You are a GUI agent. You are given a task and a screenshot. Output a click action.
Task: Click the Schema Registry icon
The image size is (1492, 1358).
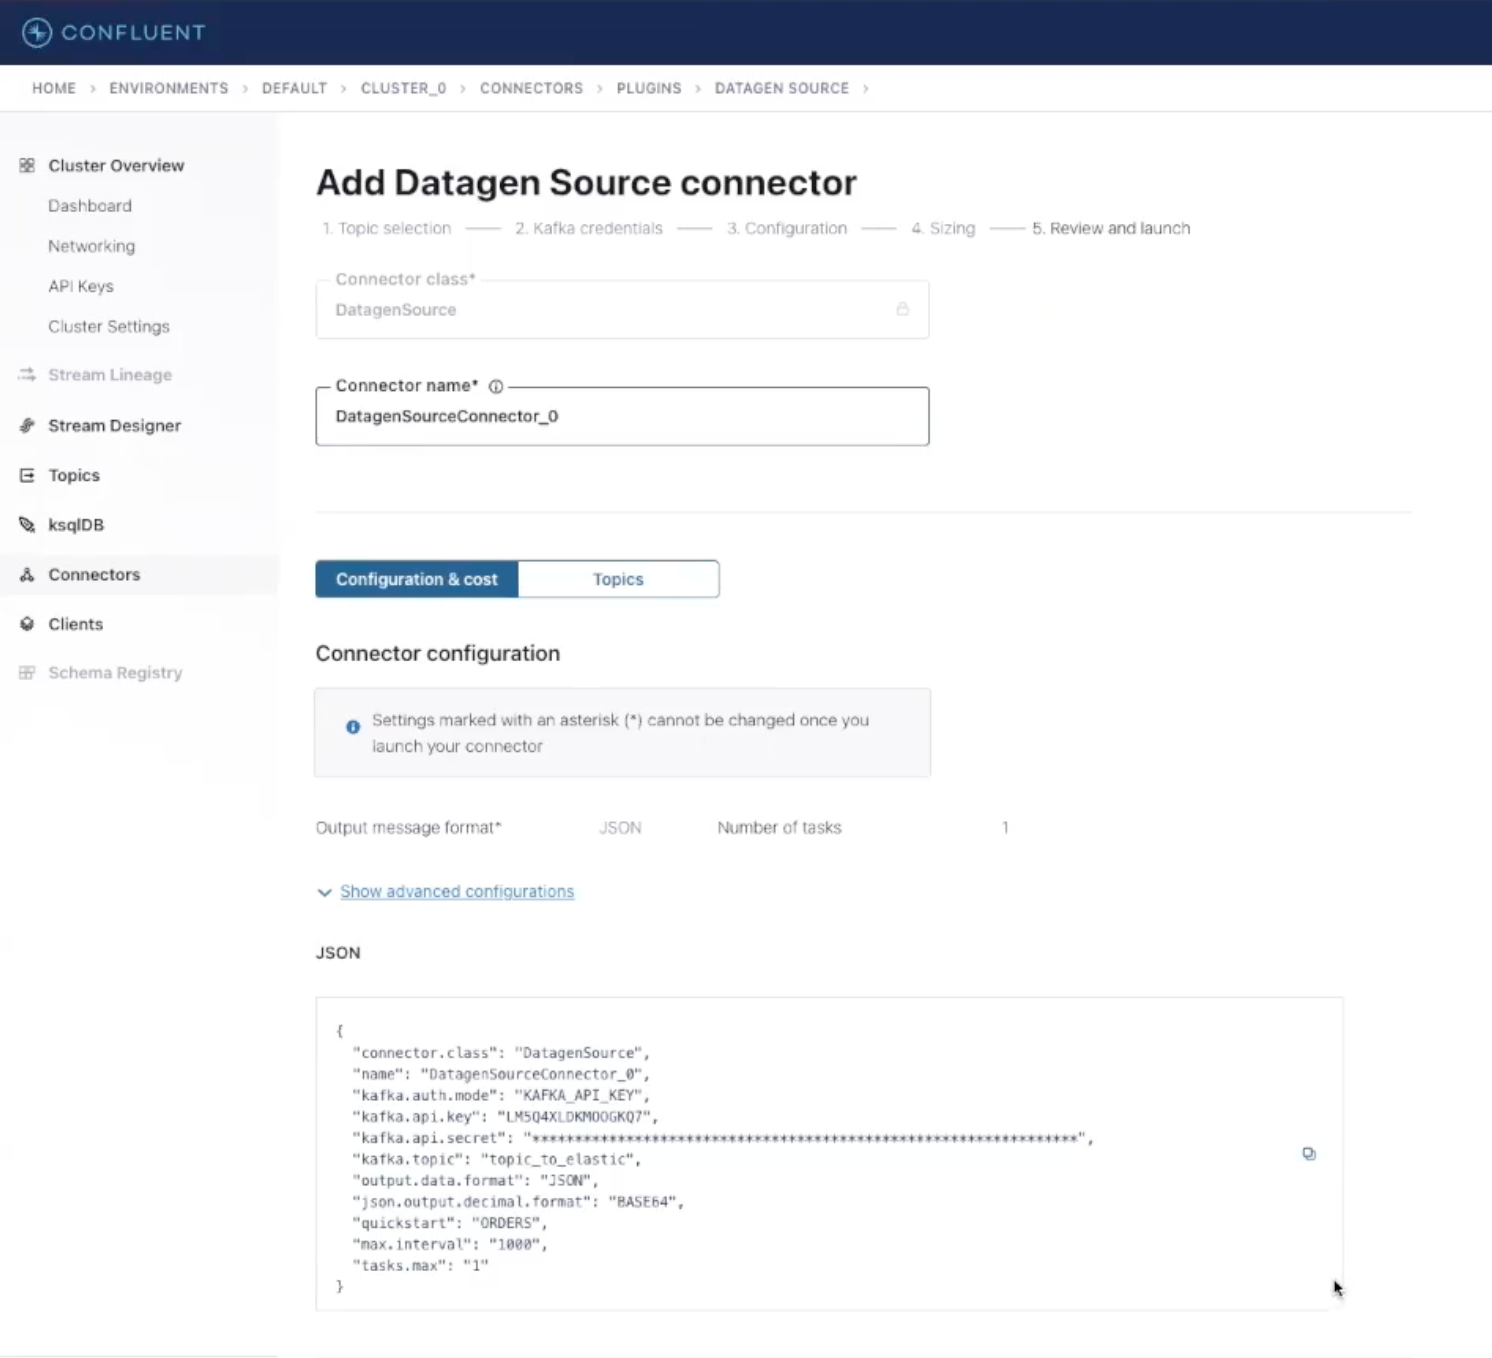coord(27,673)
